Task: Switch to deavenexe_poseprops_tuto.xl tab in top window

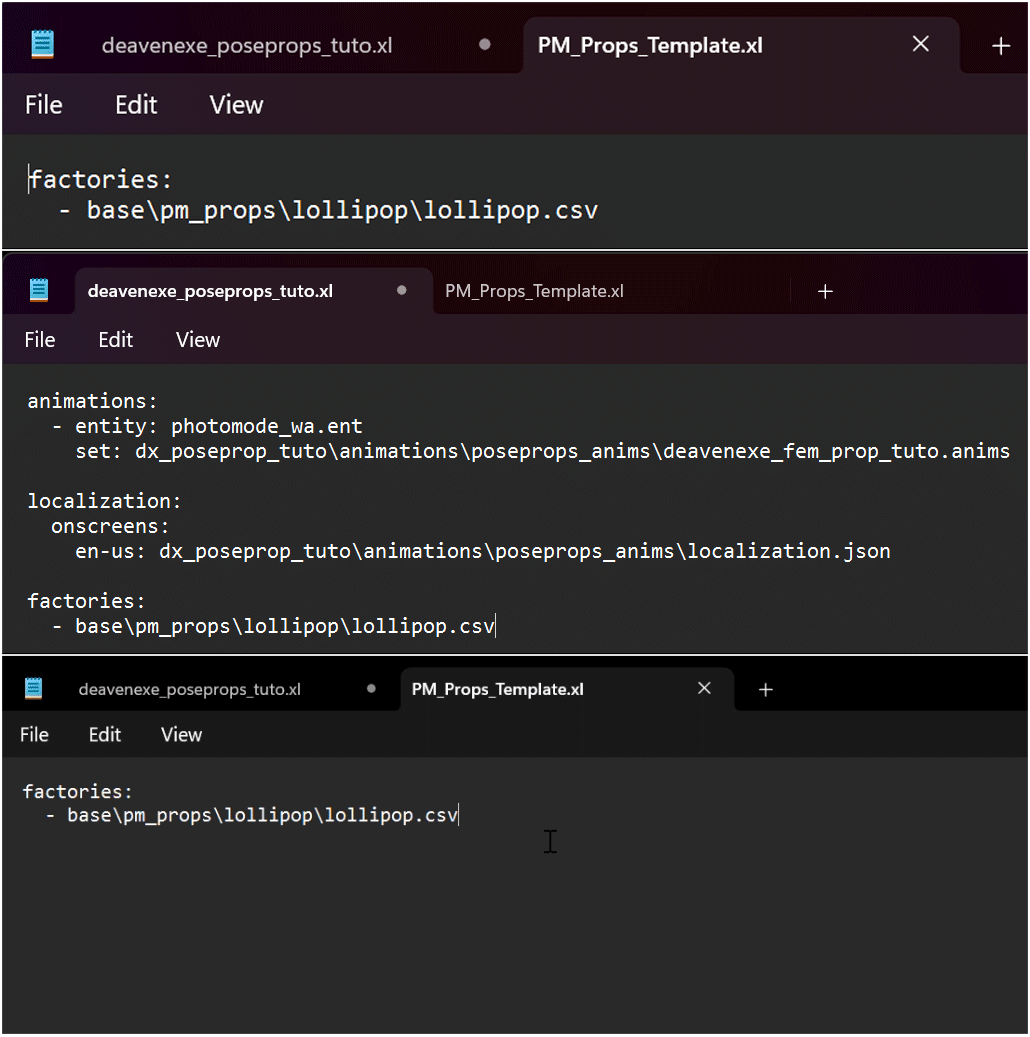Action: [x=246, y=46]
